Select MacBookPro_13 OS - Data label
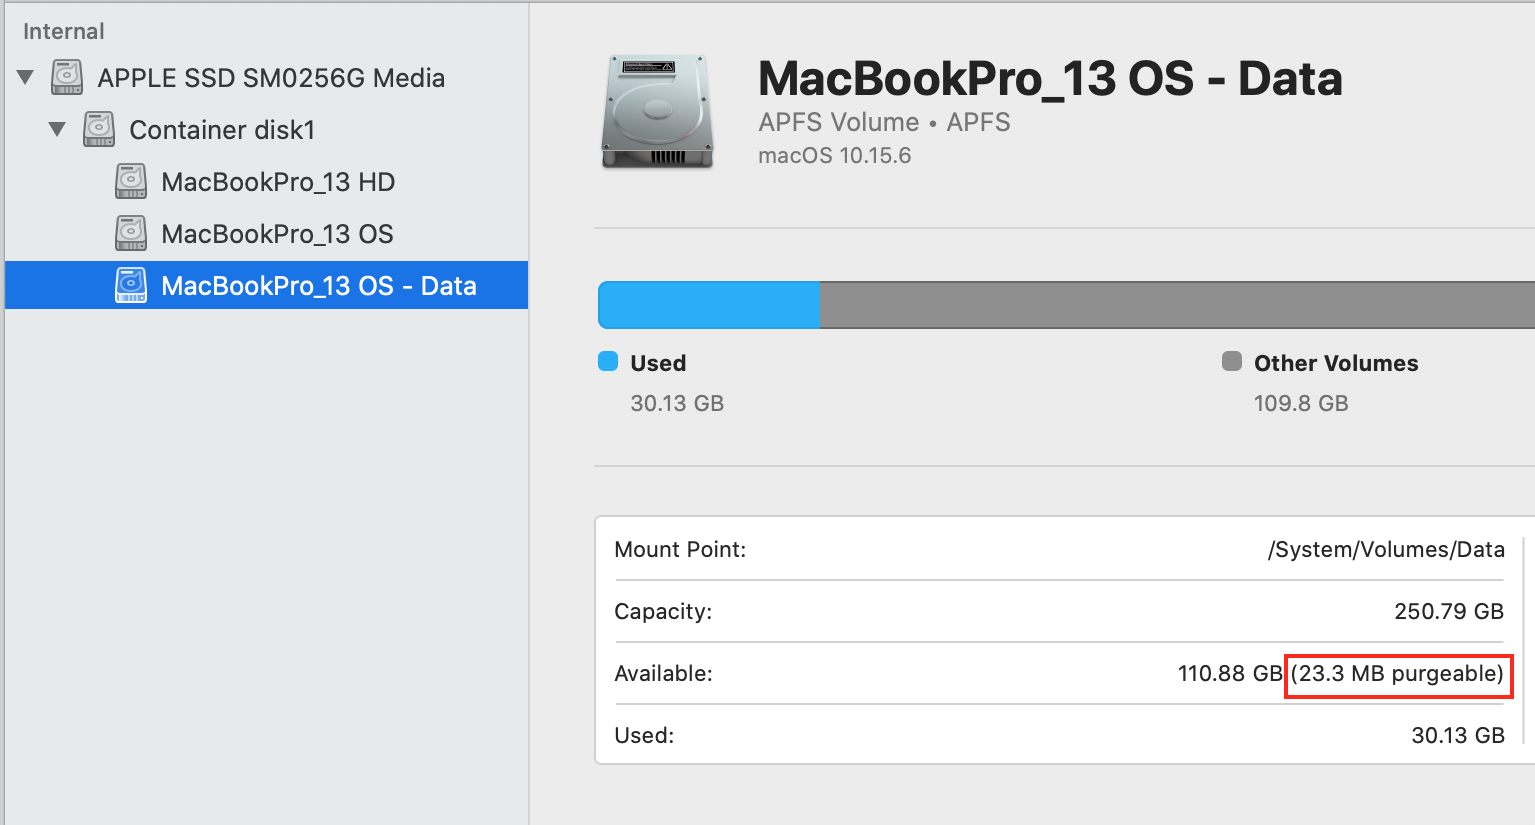Screen dimensions: 1535x825 pos(318,286)
